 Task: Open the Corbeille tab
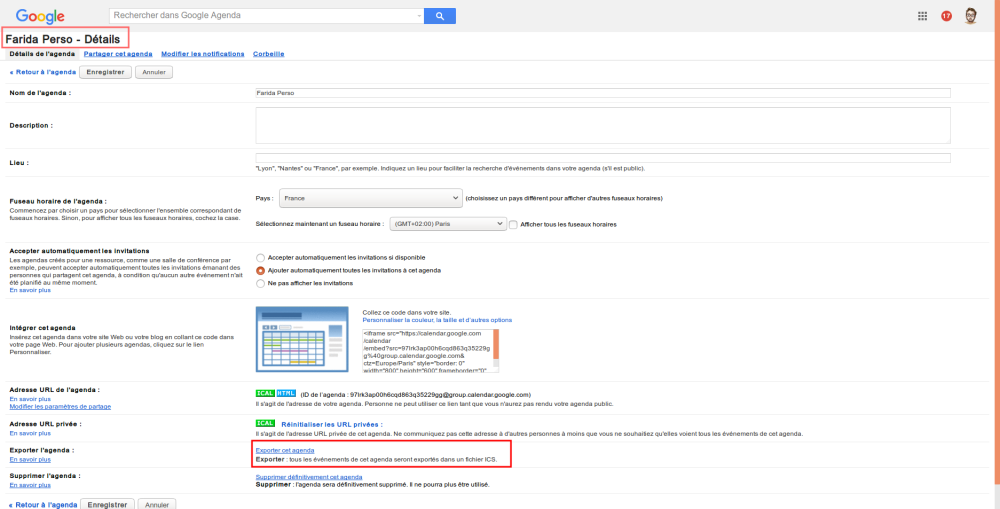268,54
